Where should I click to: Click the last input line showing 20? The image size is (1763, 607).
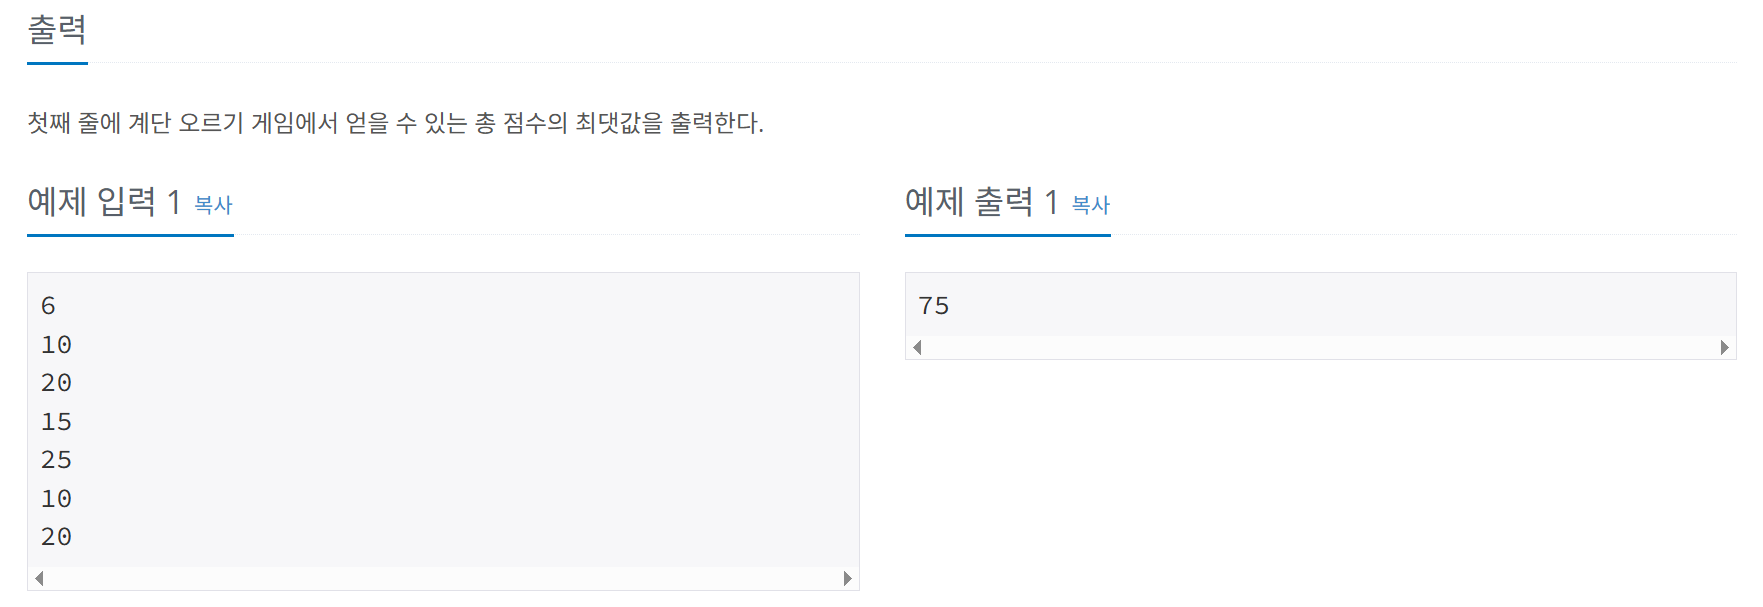56,536
